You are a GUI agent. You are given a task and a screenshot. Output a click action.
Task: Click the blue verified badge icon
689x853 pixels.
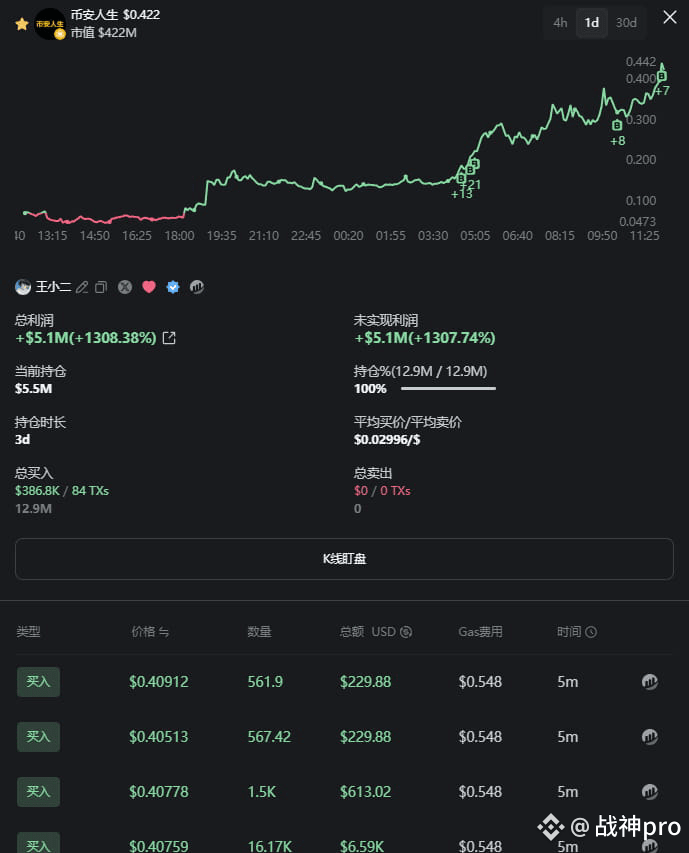click(173, 287)
